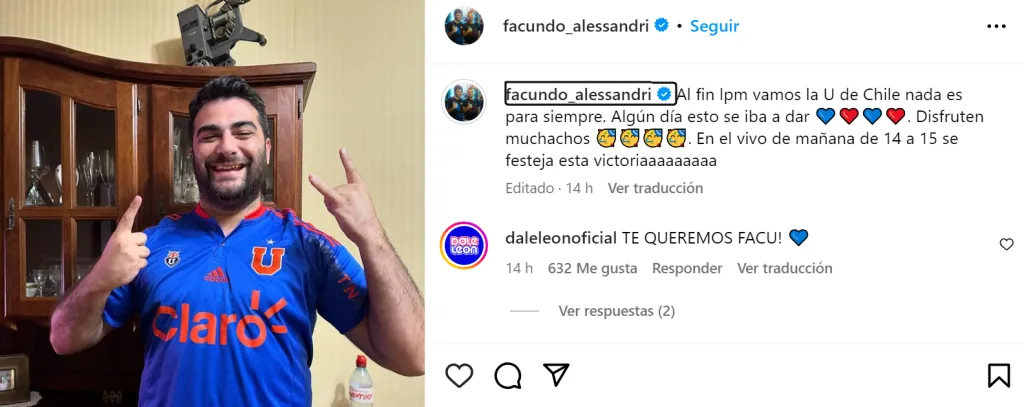Like the post with the heart icon
1024x407 pixels.
(459, 376)
